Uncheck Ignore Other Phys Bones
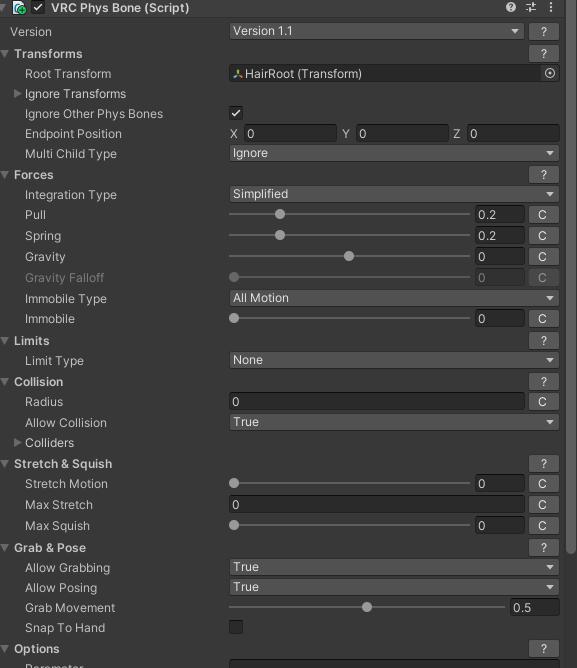 point(236,113)
